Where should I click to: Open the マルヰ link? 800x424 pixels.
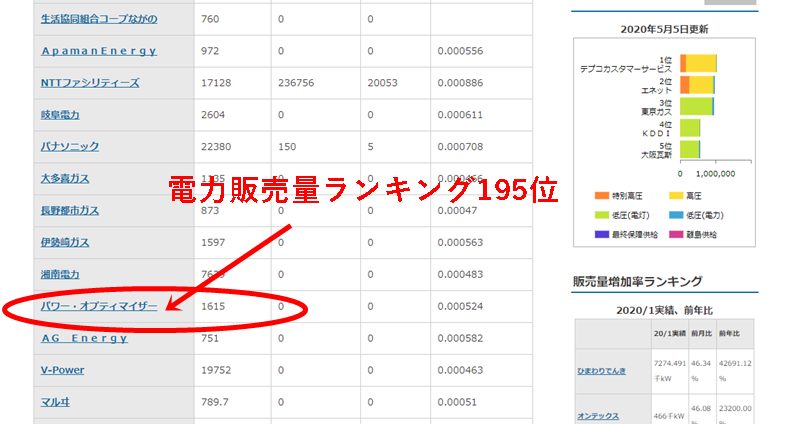55,402
